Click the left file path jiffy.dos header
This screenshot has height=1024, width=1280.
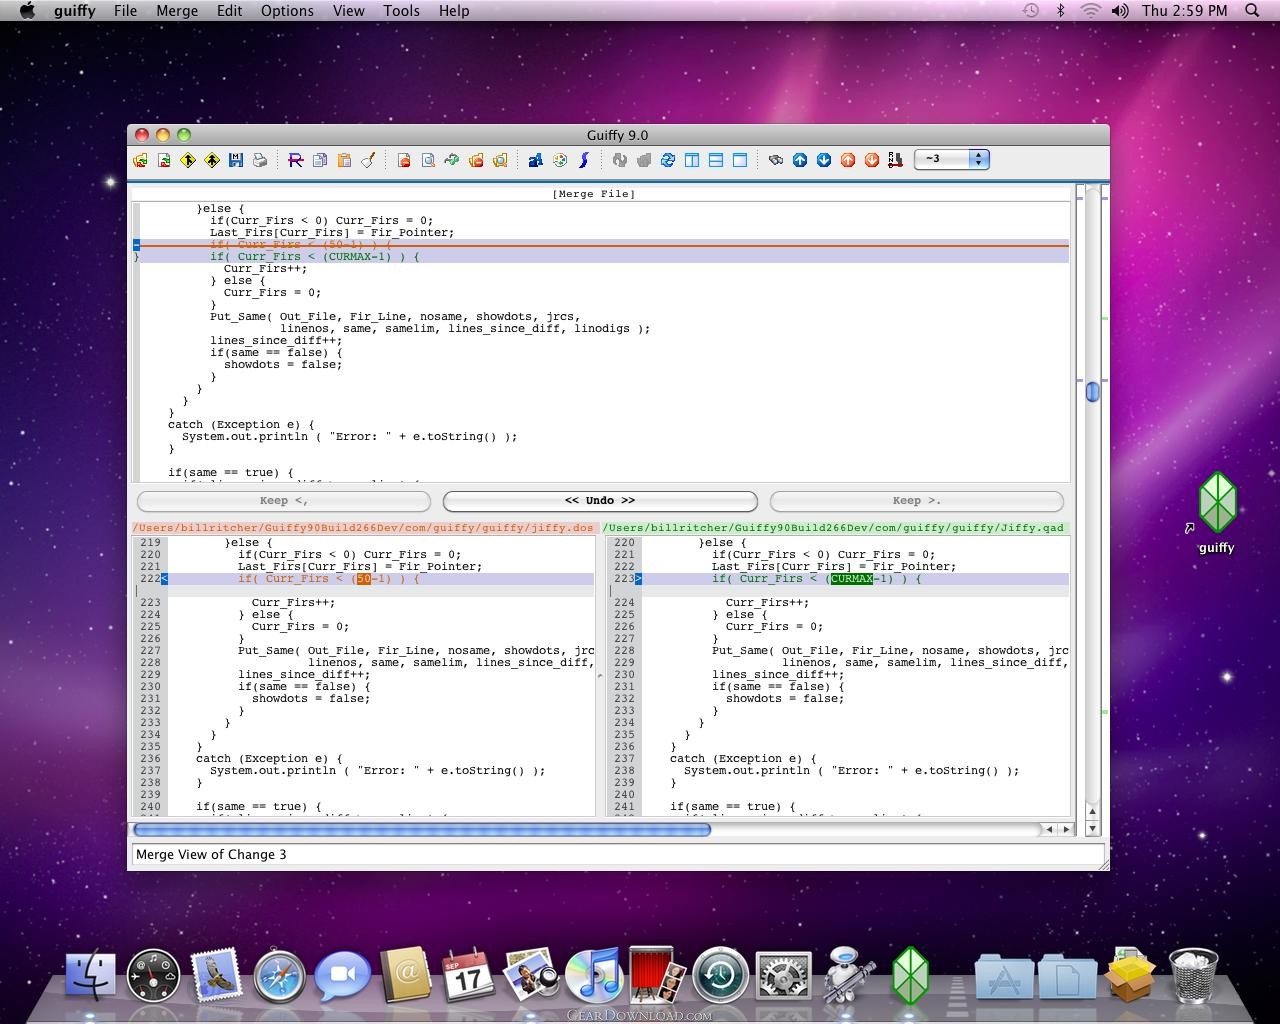coord(364,528)
